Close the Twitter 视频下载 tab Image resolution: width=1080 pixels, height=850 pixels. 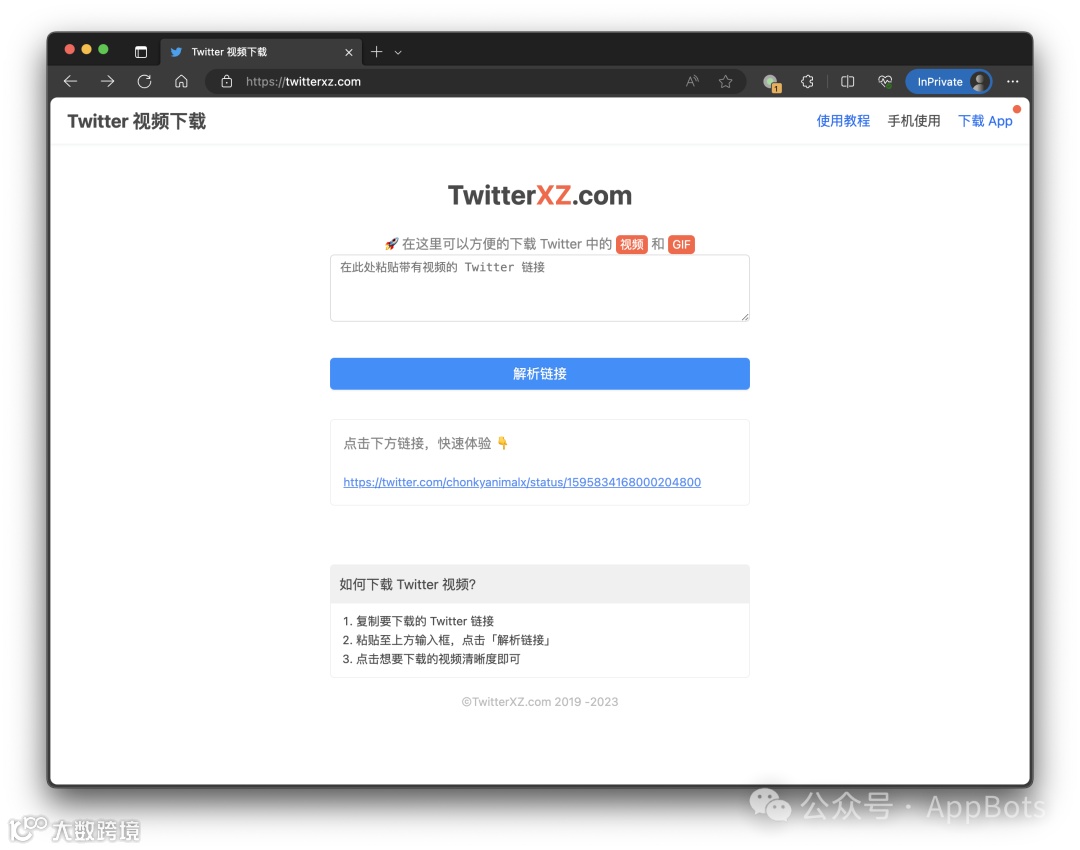click(349, 52)
